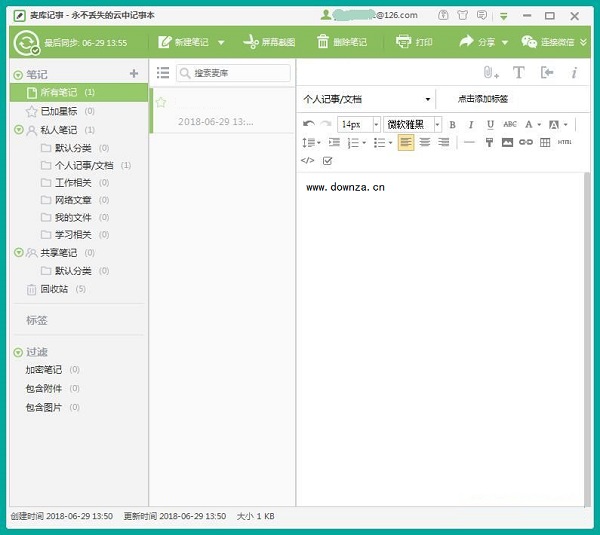Viewport: 600px width, 535px height.
Task: Add a new notebook category with plus icon
Action: (134, 74)
